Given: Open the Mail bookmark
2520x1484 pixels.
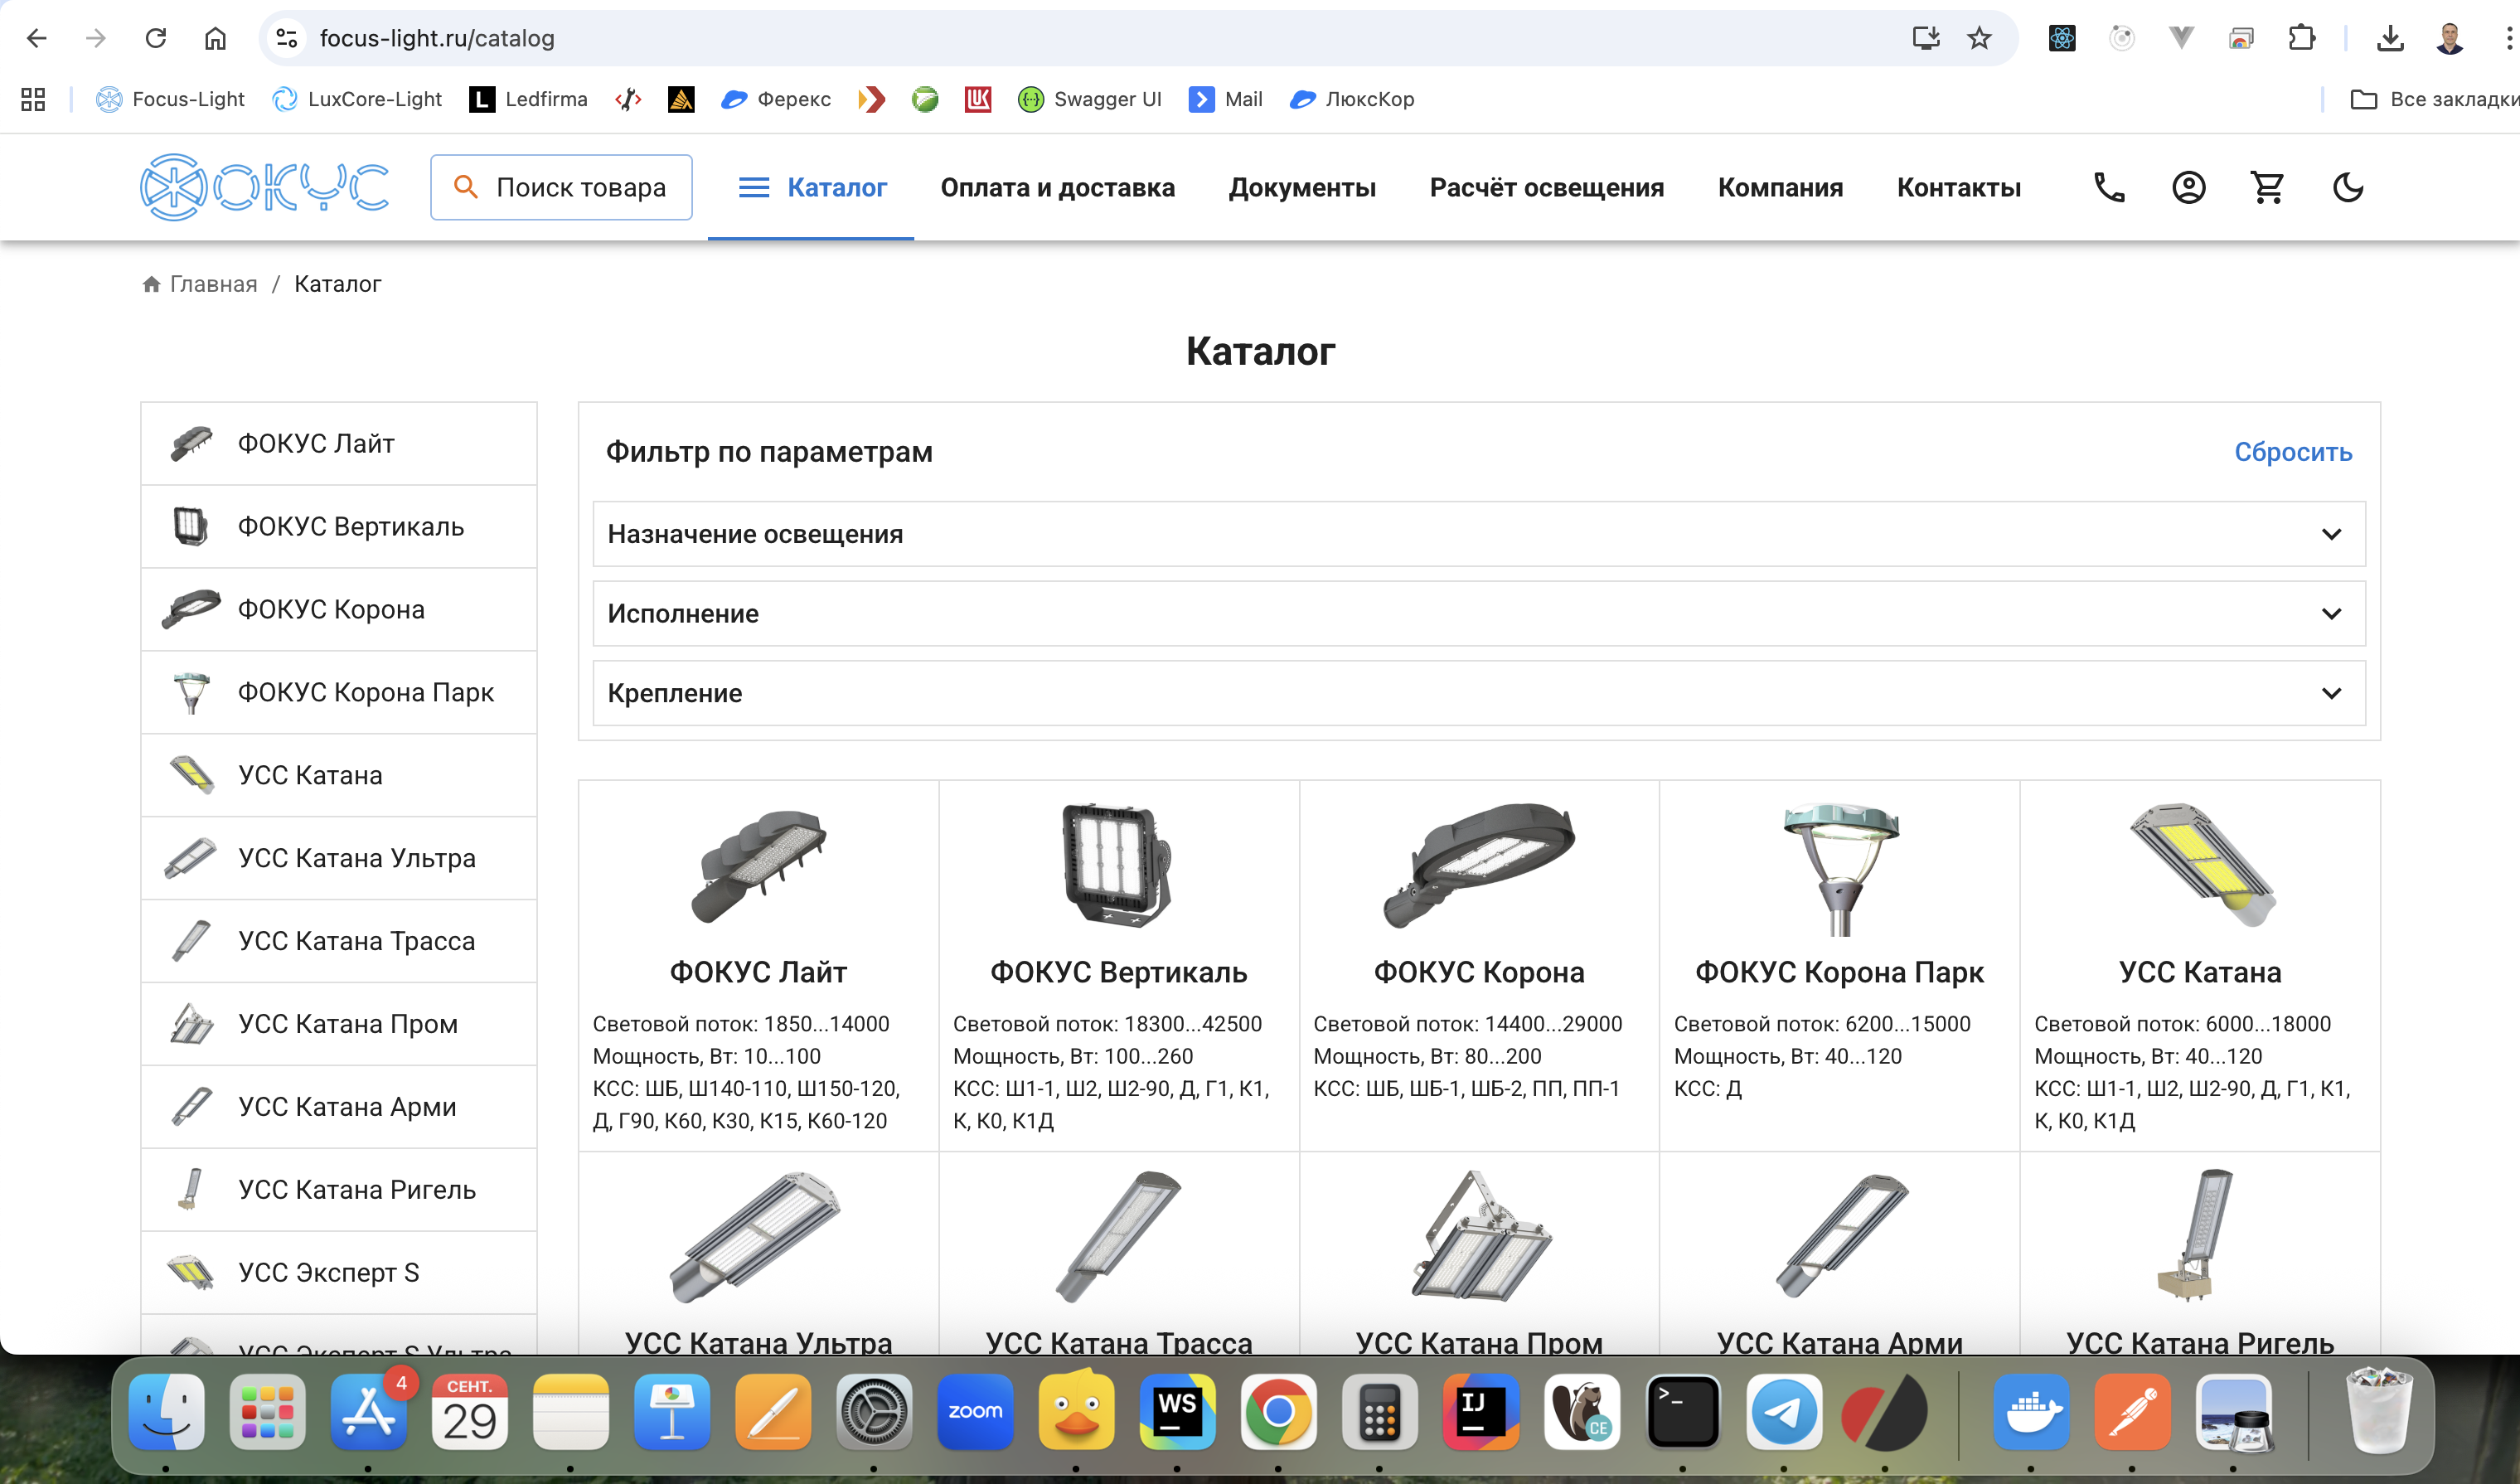Looking at the screenshot, I should [1226, 99].
